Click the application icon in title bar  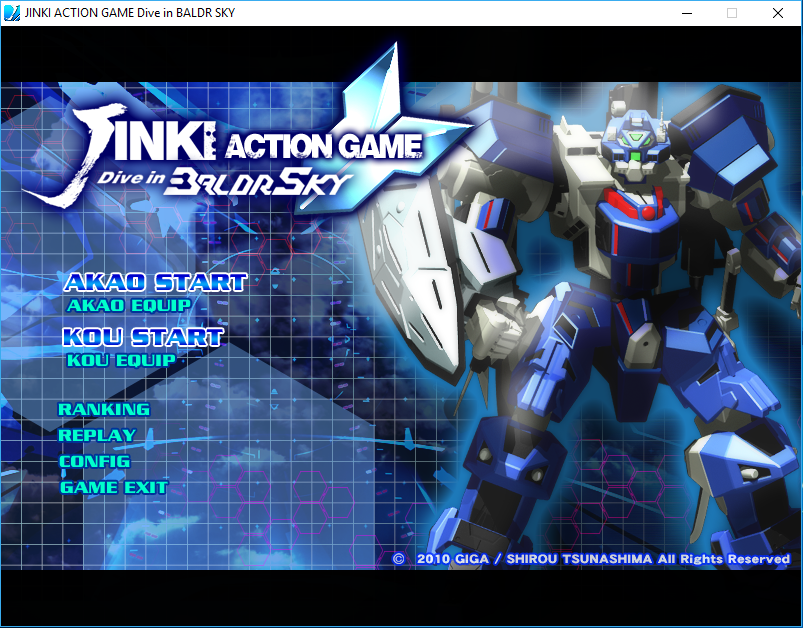12,13
